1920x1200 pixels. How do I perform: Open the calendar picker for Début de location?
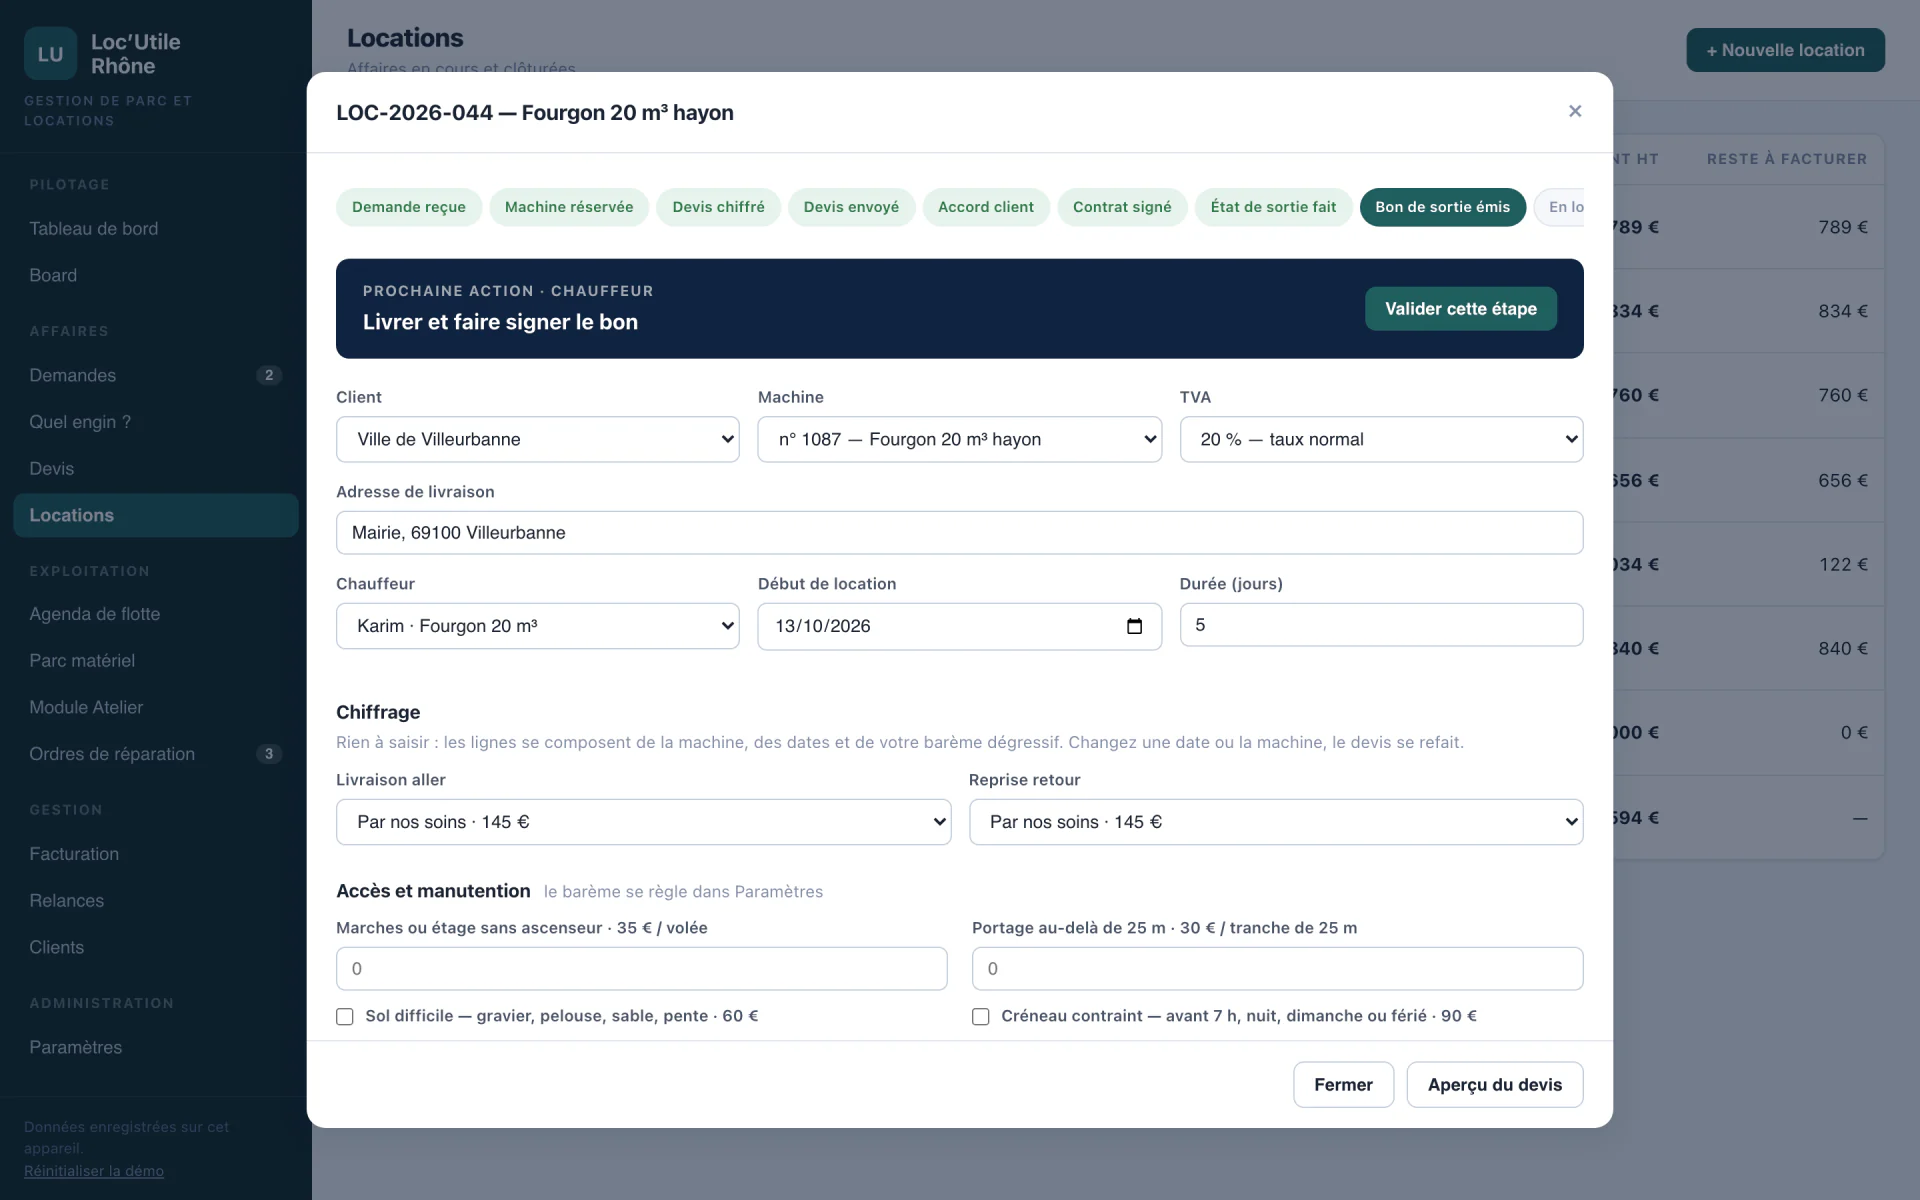tap(1134, 626)
